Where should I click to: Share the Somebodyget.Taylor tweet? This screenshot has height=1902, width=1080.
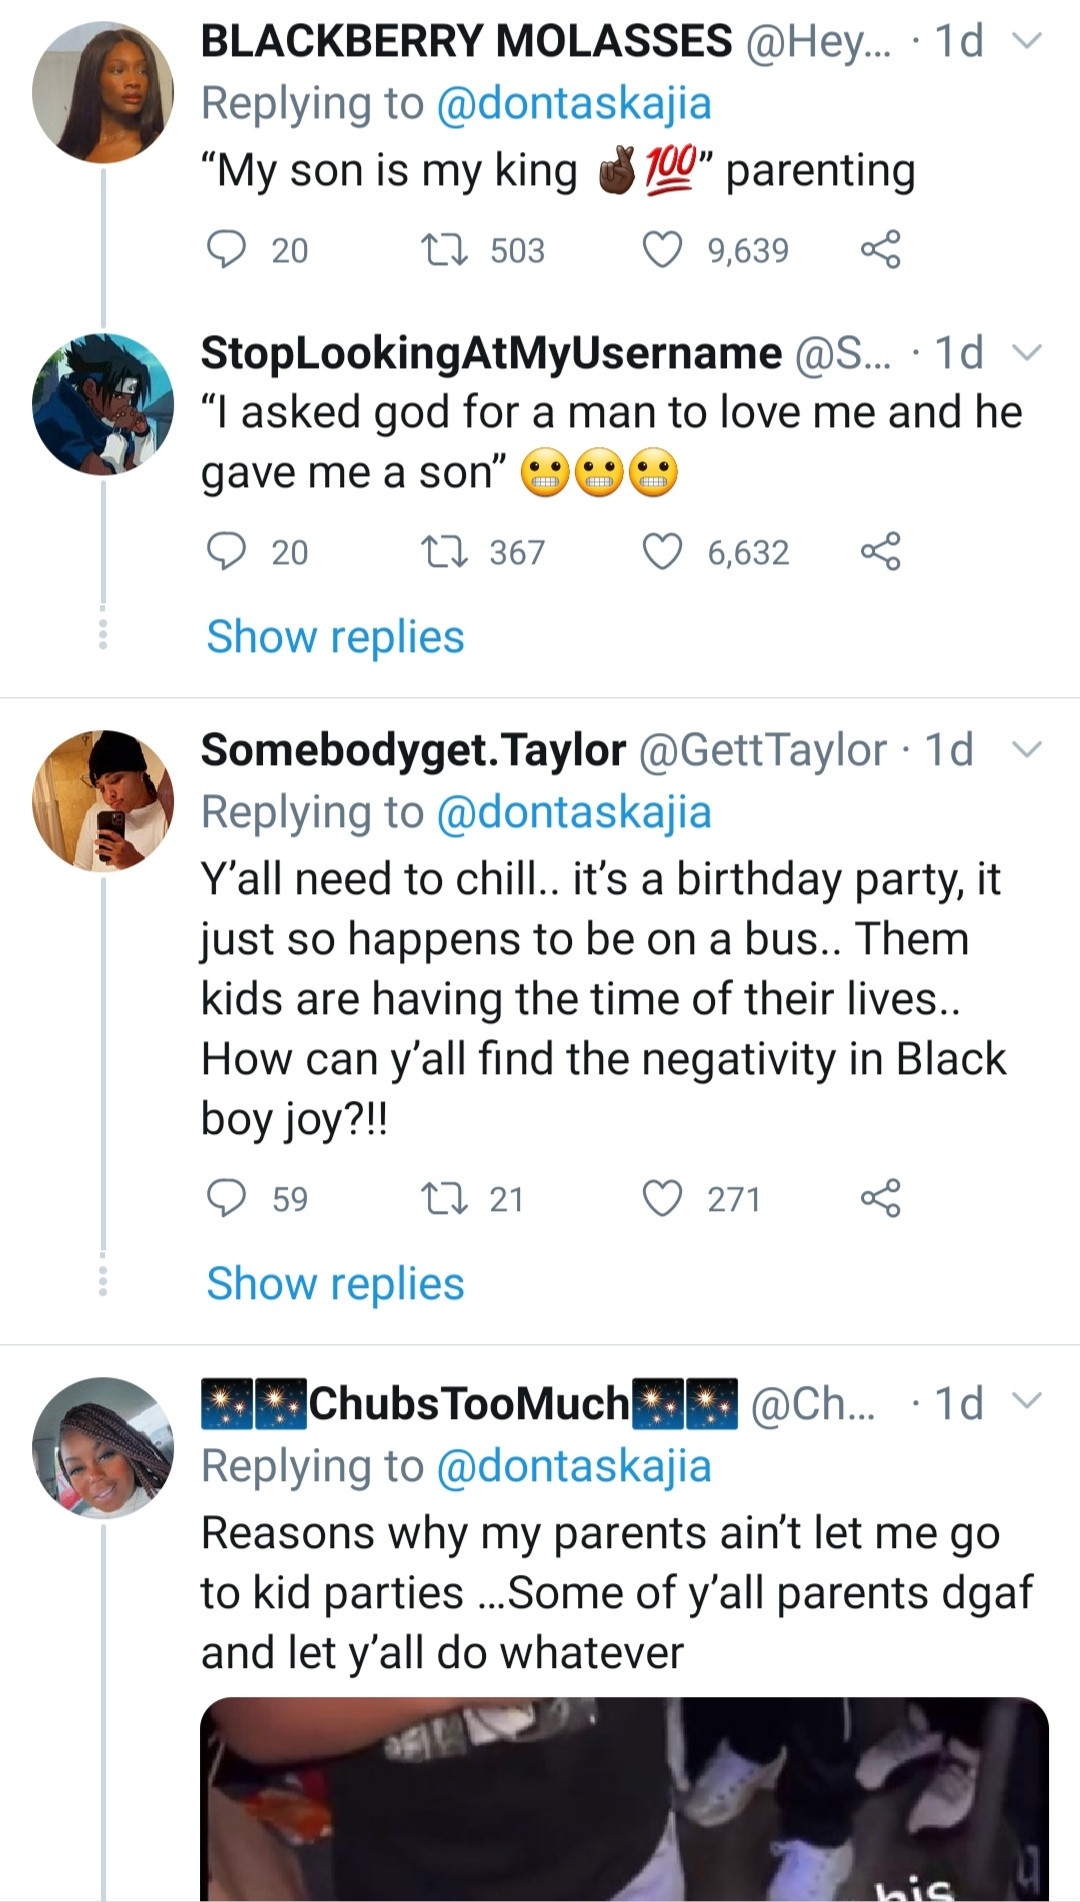880,1198
